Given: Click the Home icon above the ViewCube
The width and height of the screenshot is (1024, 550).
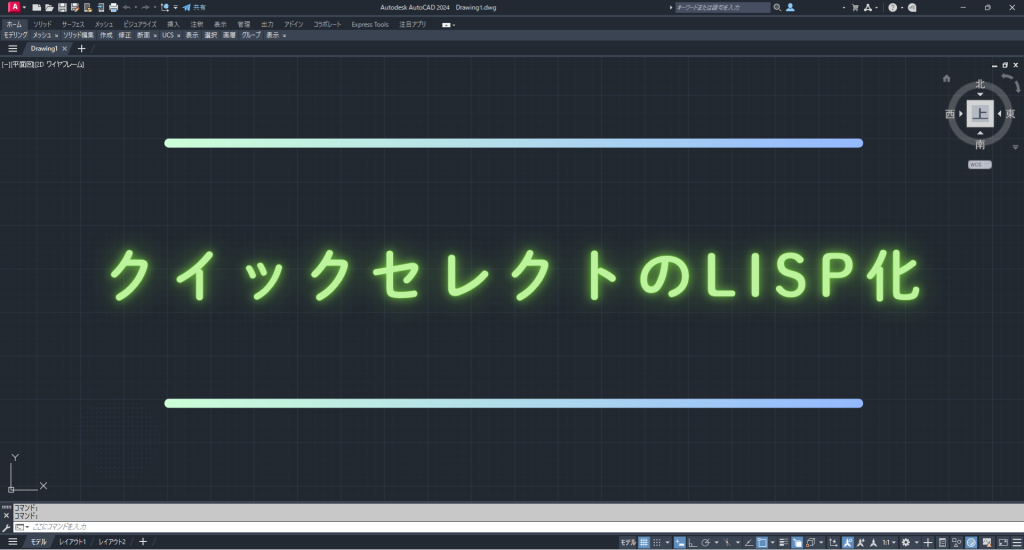Looking at the screenshot, I should (x=946, y=77).
